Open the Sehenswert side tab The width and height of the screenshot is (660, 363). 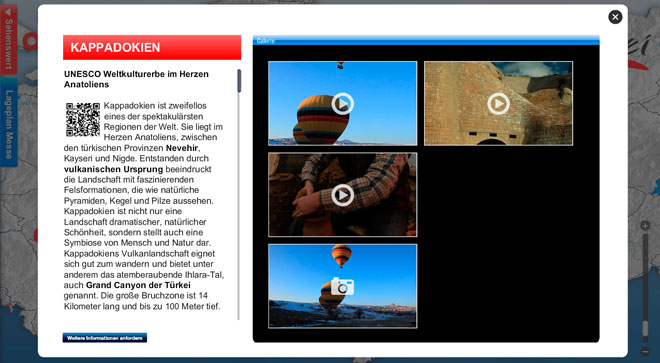pos(8,40)
